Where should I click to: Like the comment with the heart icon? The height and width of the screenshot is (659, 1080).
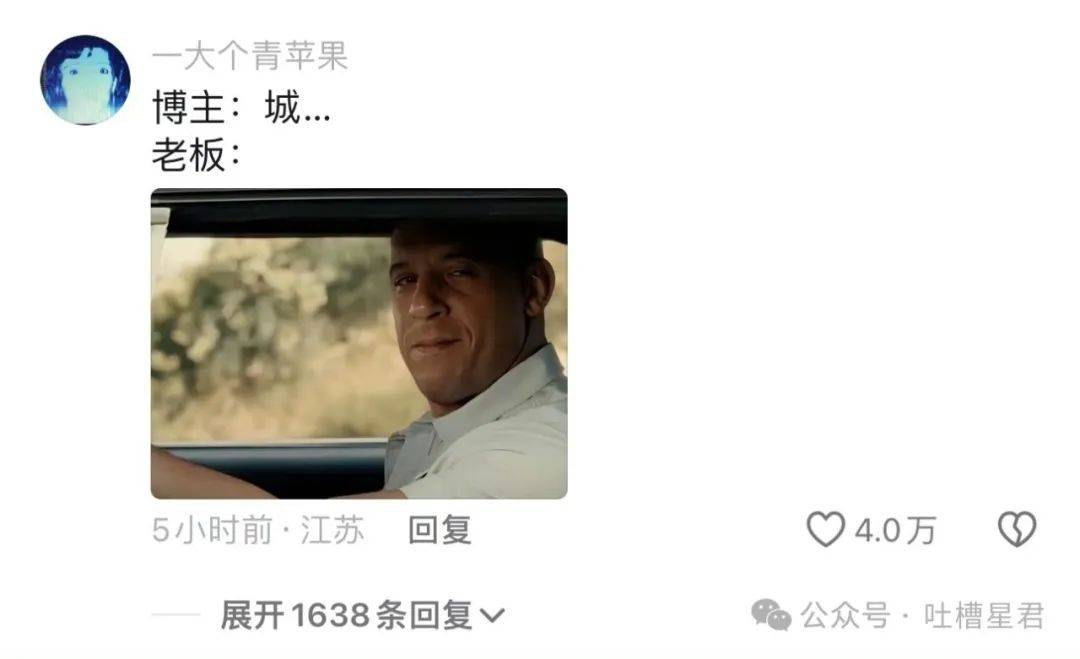click(825, 530)
